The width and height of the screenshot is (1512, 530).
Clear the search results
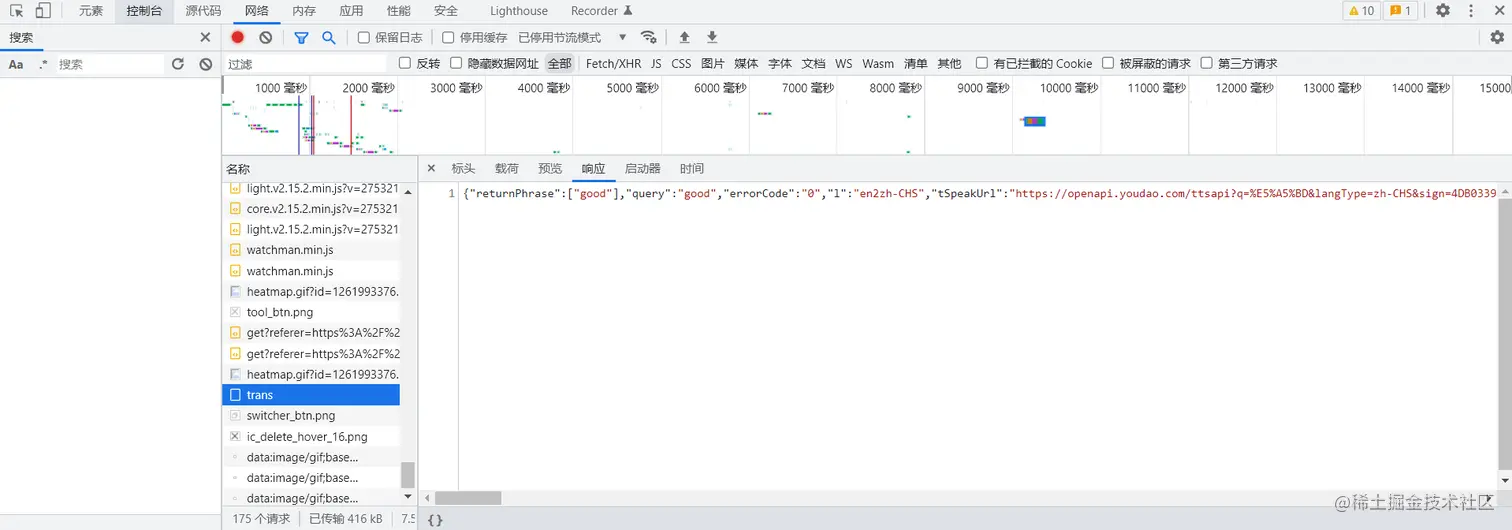tap(206, 64)
